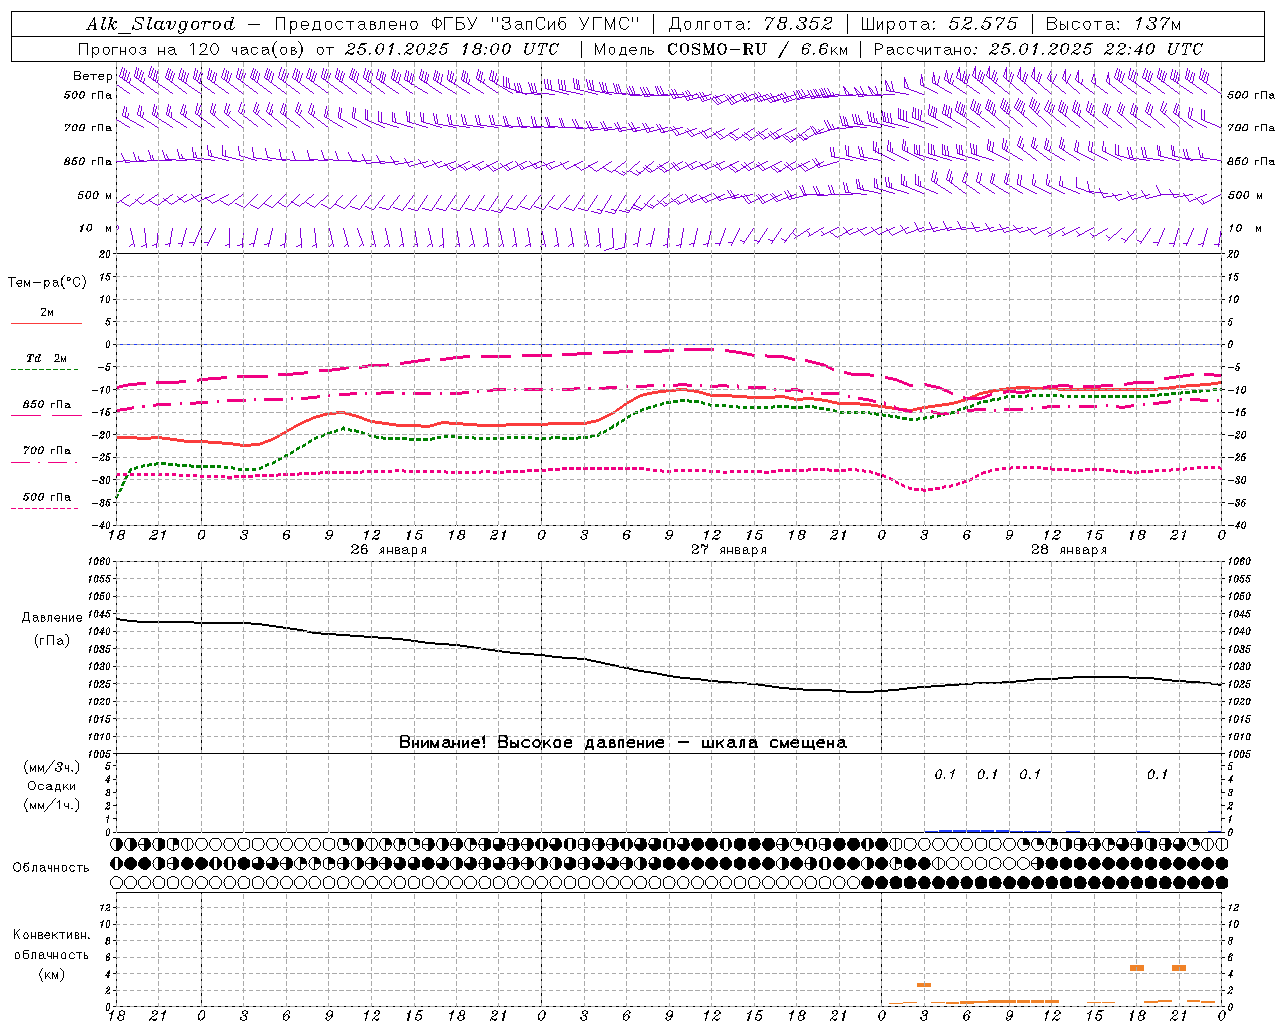Click the (мм/1ч.) precipitation unit label

click(52, 805)
